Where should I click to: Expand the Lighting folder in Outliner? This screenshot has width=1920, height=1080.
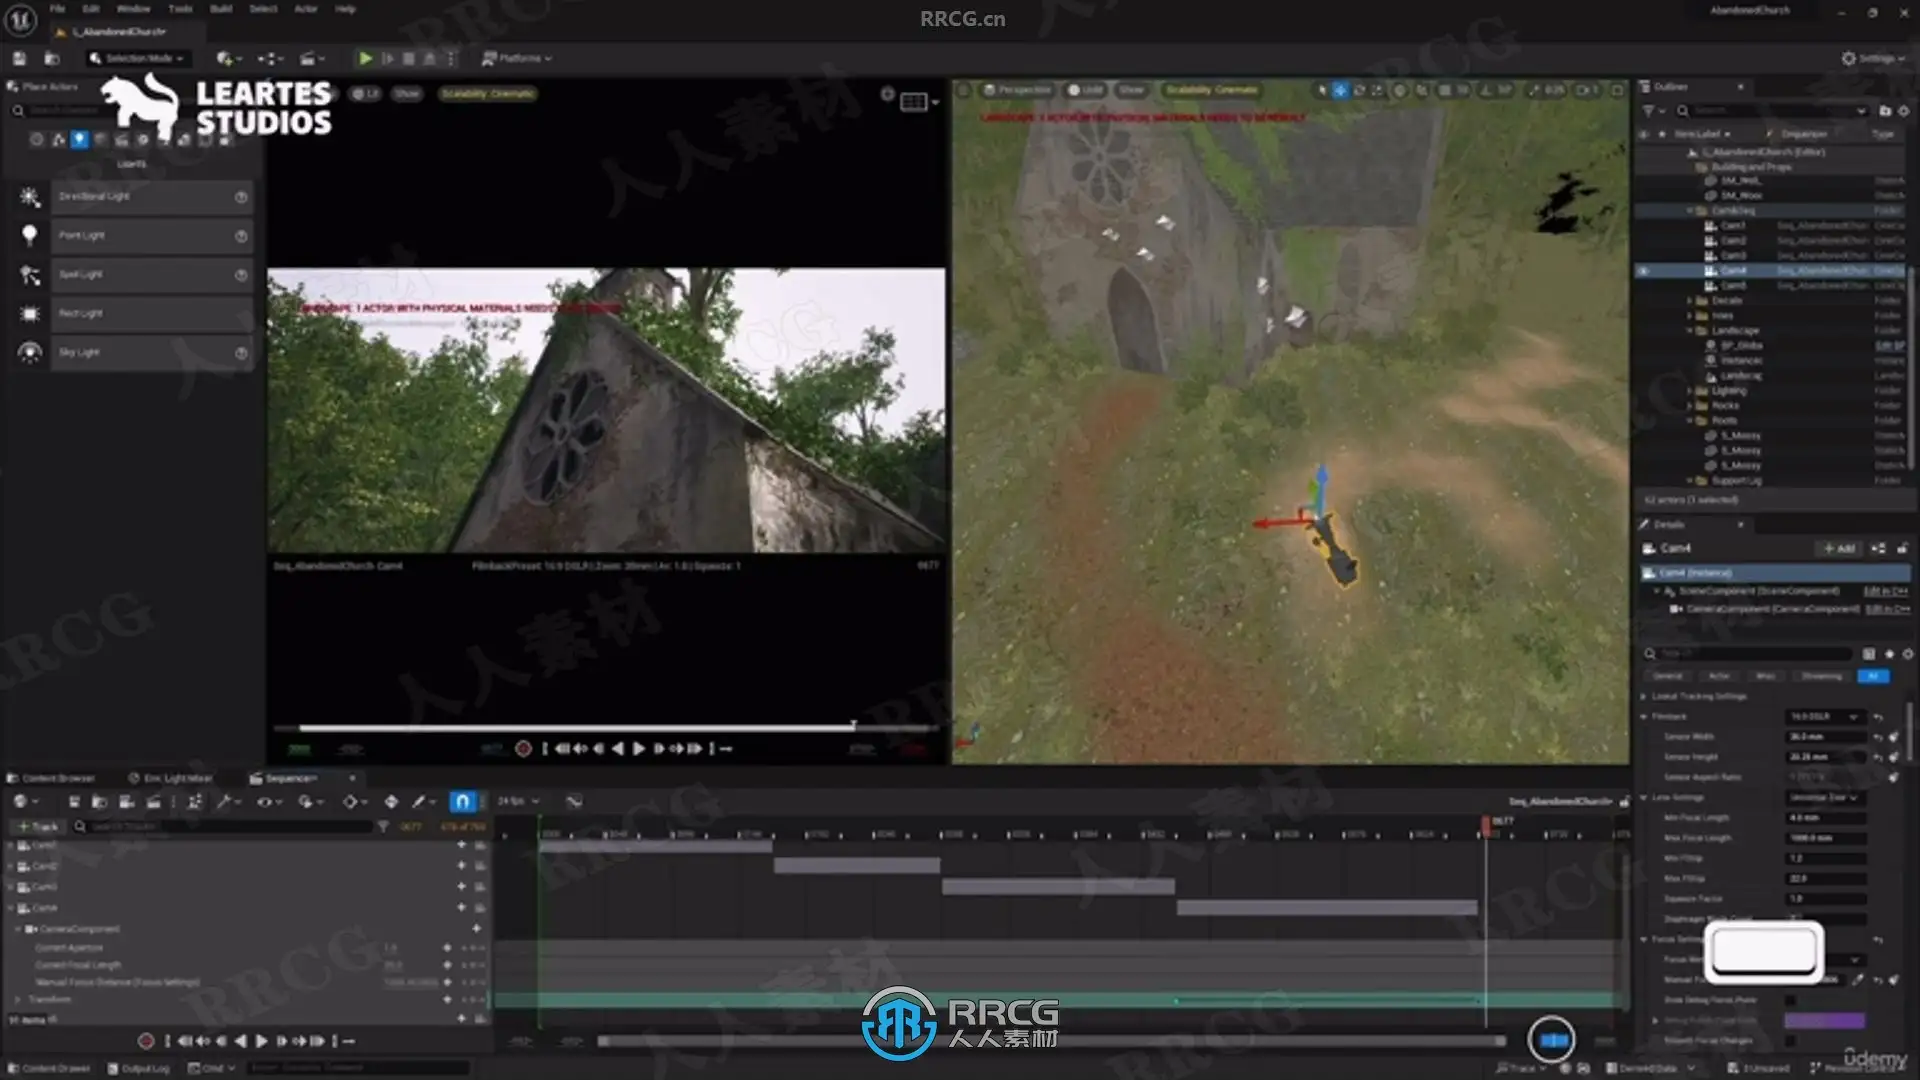click(1690, 391)
